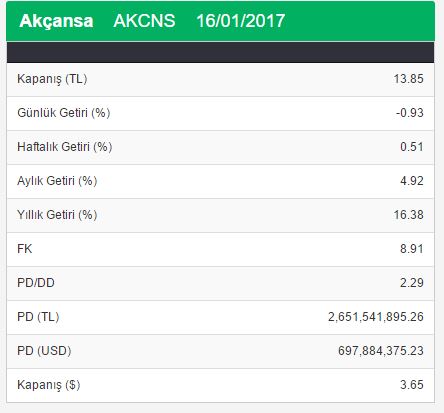The height and width of the screenshot is (413, 444).
Task: Click the 16.38 yearly return value
Action: (409, 215)
